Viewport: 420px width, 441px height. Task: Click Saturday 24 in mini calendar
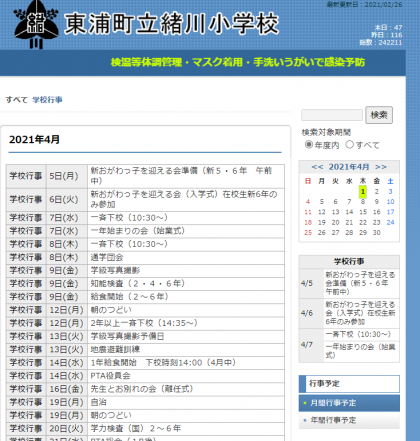pos(390,222)
